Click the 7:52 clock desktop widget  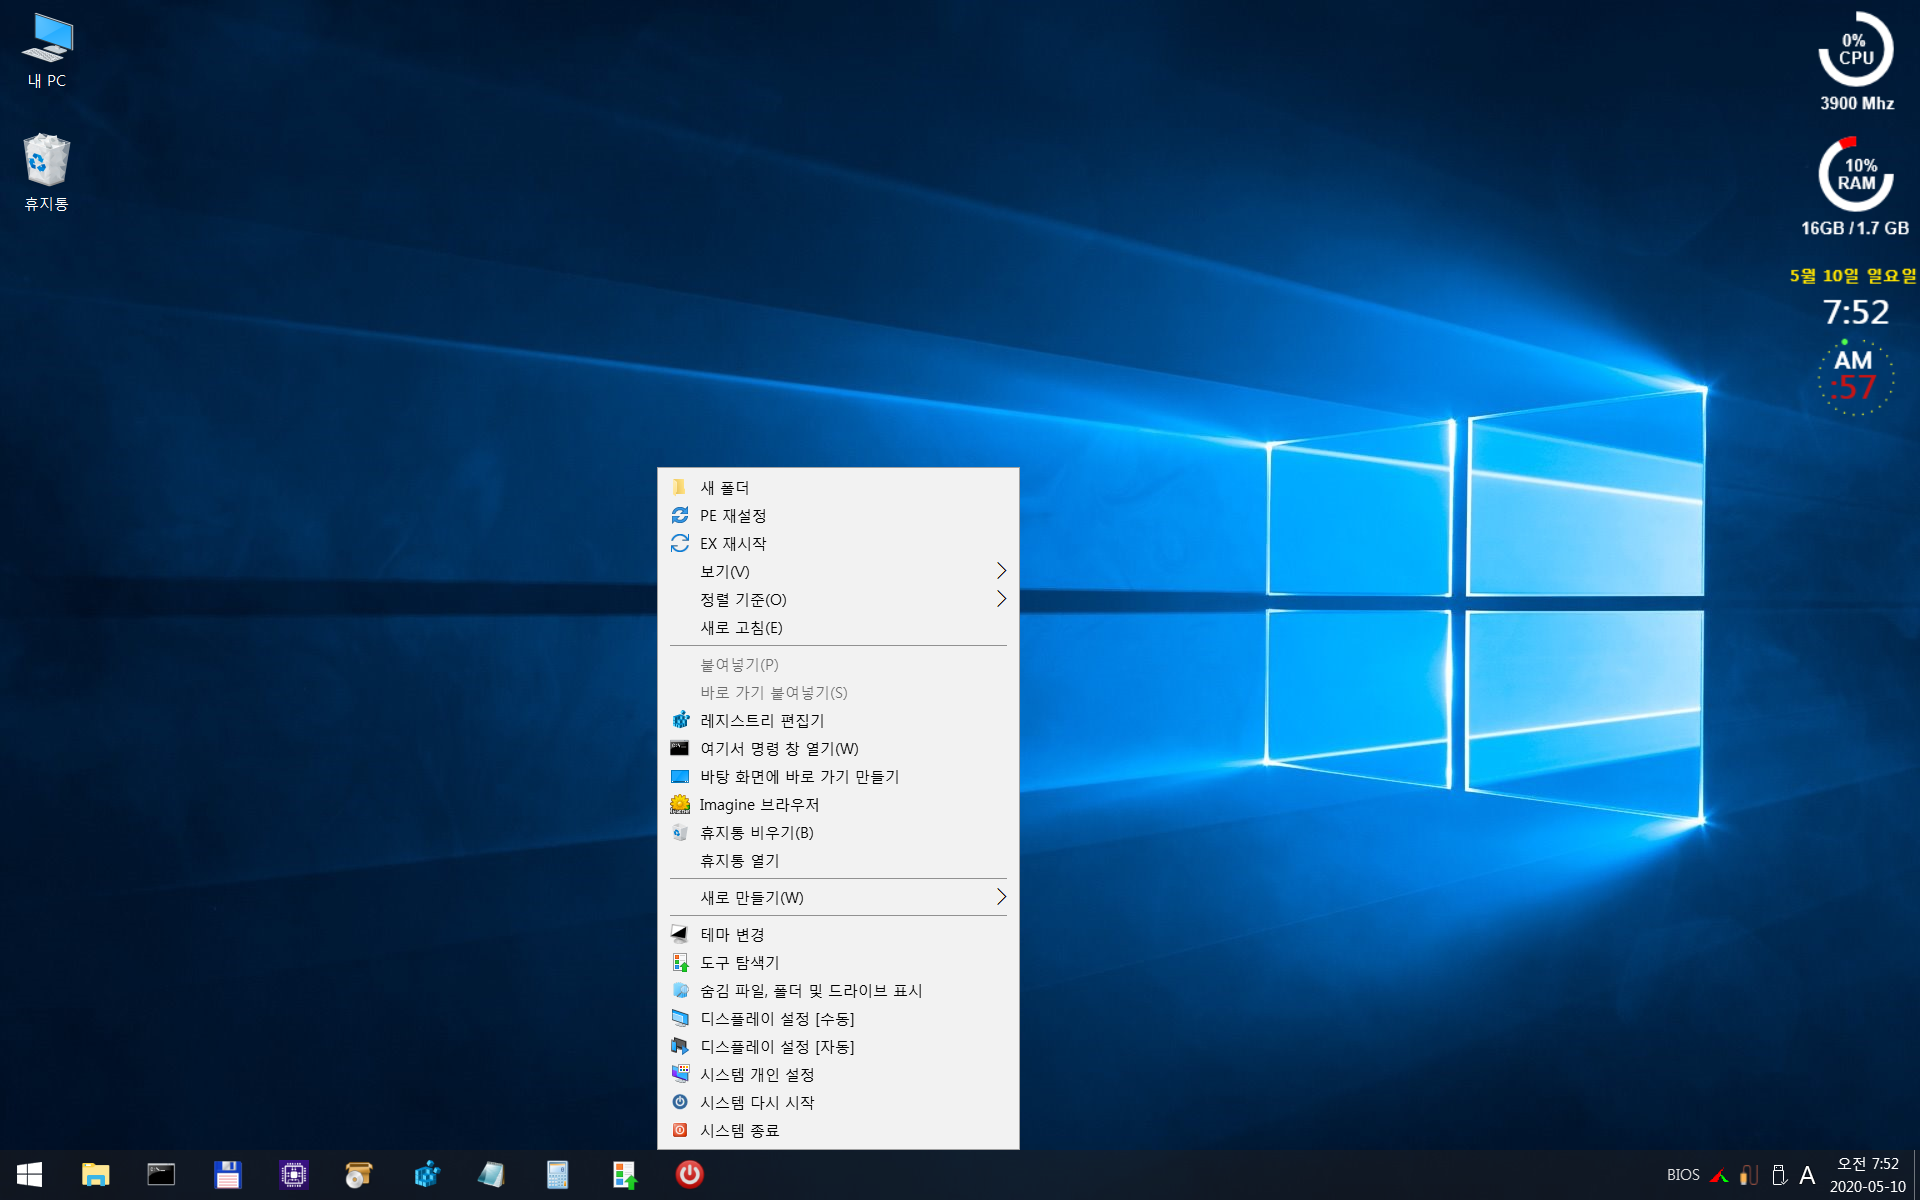coord(1856,312)
